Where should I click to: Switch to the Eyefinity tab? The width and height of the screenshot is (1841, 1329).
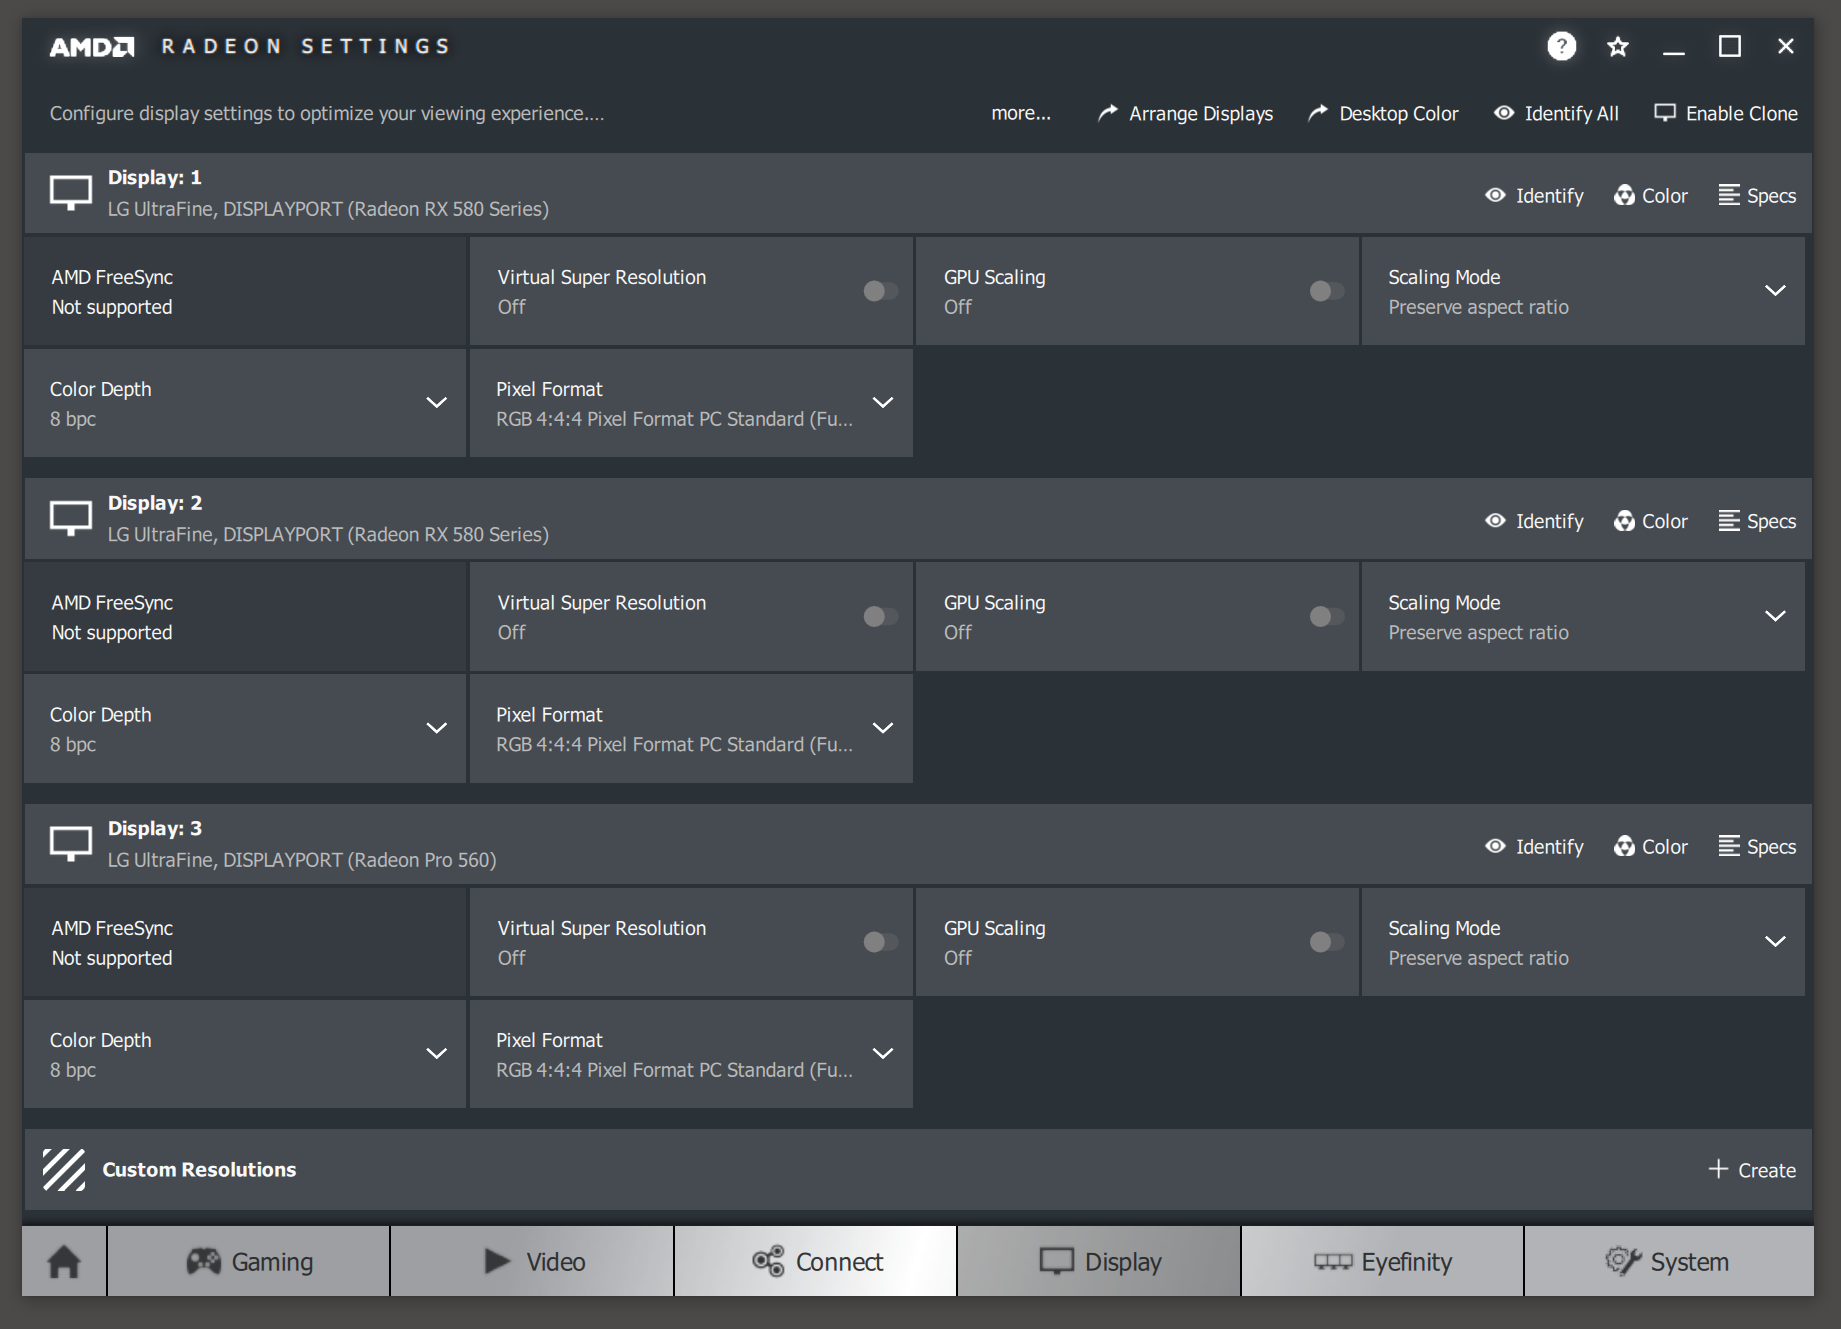pyautogui.click(x=1383, y=1261)
